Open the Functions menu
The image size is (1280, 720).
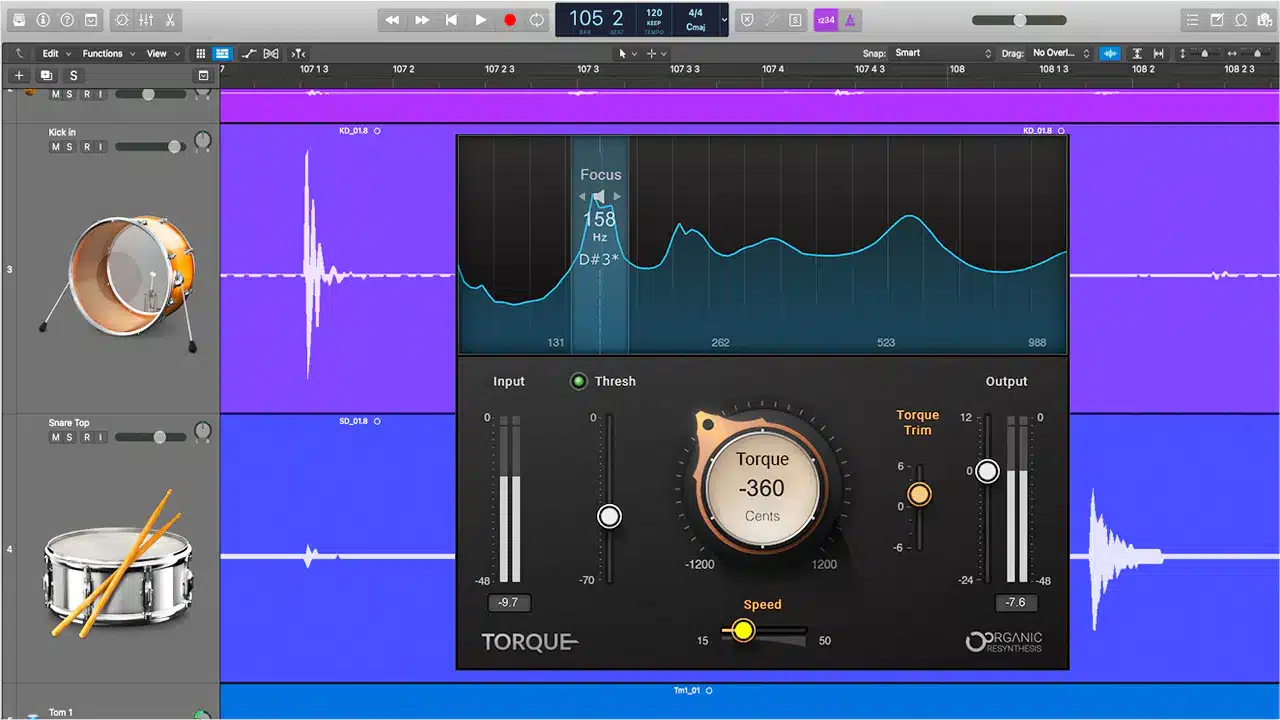(x=108, y=53)
